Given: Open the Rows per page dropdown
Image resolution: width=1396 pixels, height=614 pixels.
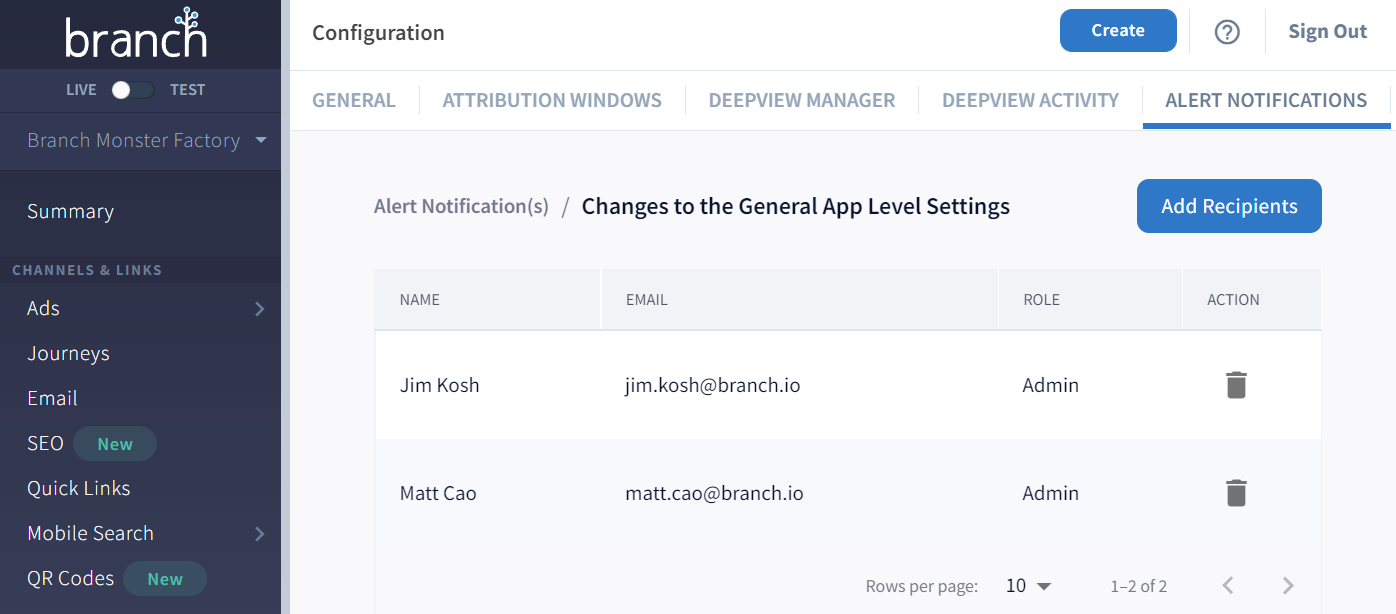Looking at the screenshot, I should (1028, 586).
